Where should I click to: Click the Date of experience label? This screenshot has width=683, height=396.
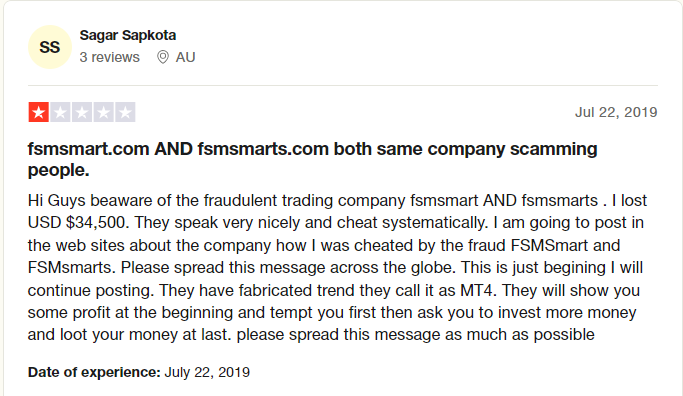(x=94, y=372)
